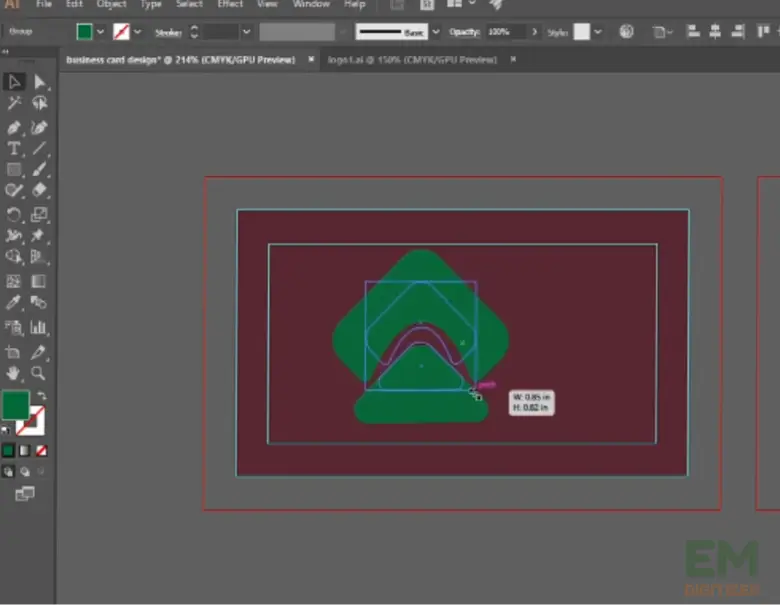Click the Recolor Artwork wheel icon
Image resolution: width=780 pixels, height=605 pixels.
pos(626,32)
